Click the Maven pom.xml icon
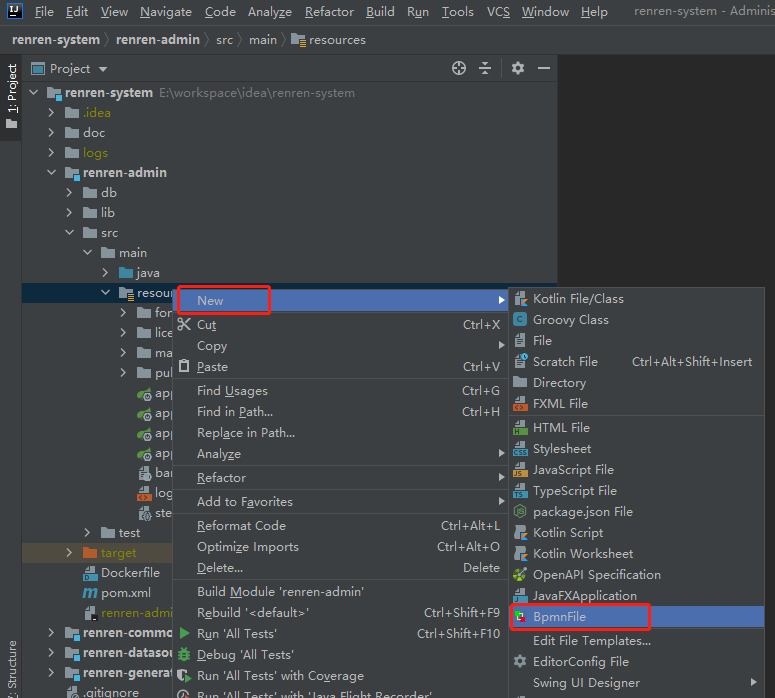This screenshot has height=698, width=775. [89, 593]
